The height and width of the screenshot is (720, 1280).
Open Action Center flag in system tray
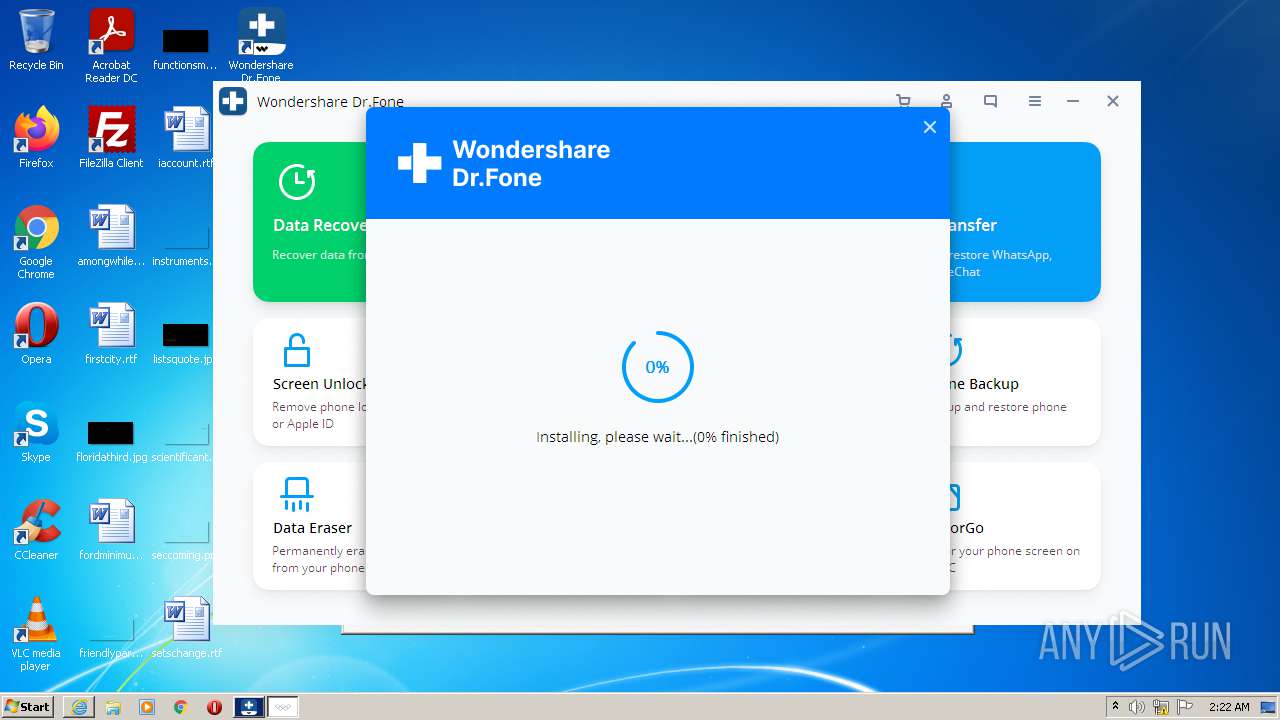coord(1185,707)
